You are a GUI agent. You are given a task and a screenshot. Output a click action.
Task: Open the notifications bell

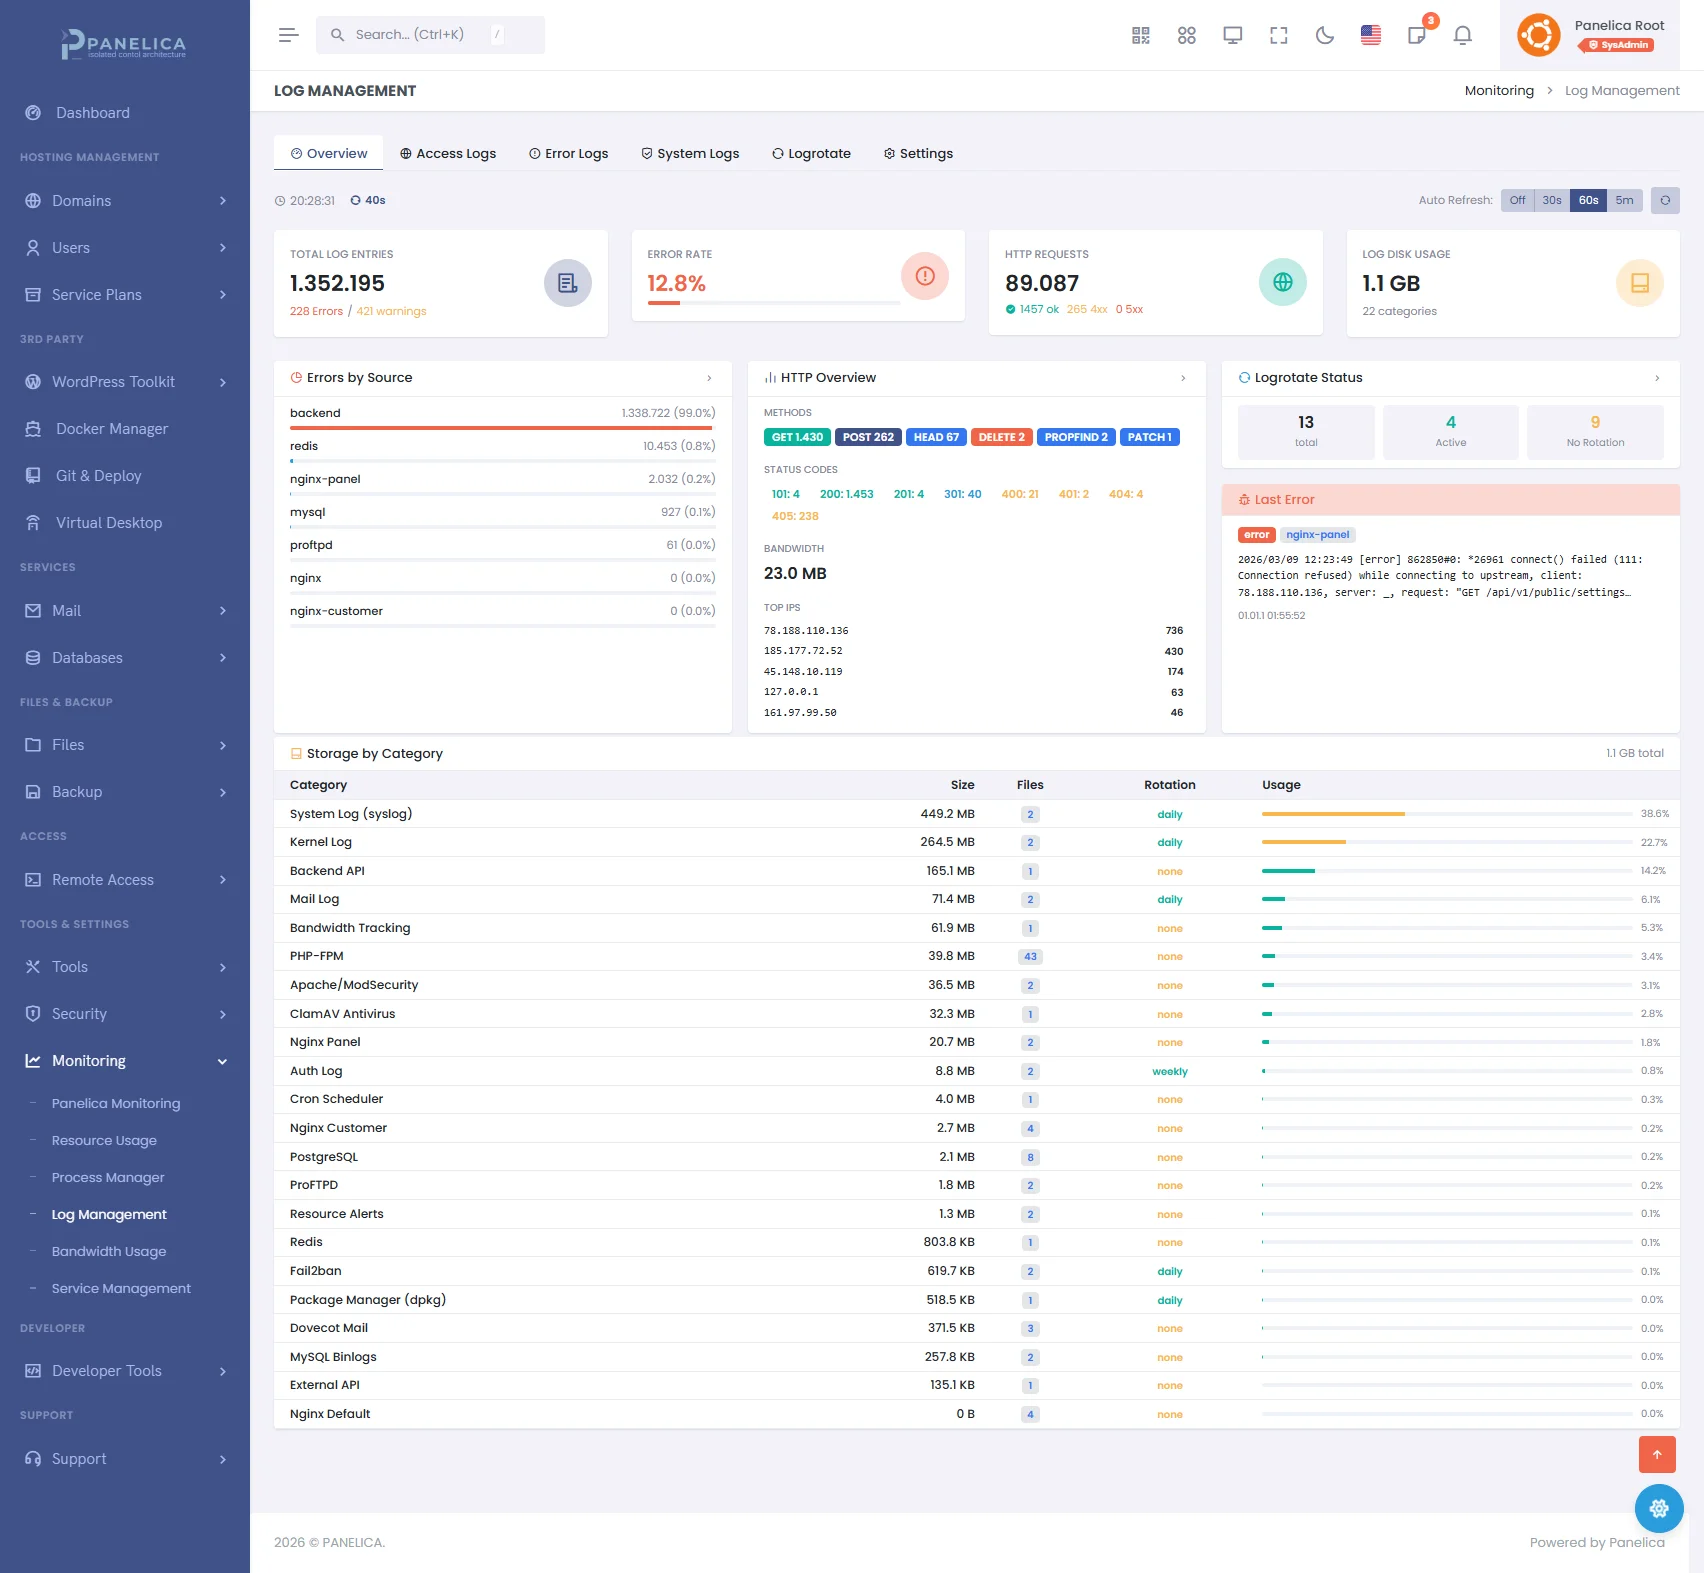[1462, 36]
